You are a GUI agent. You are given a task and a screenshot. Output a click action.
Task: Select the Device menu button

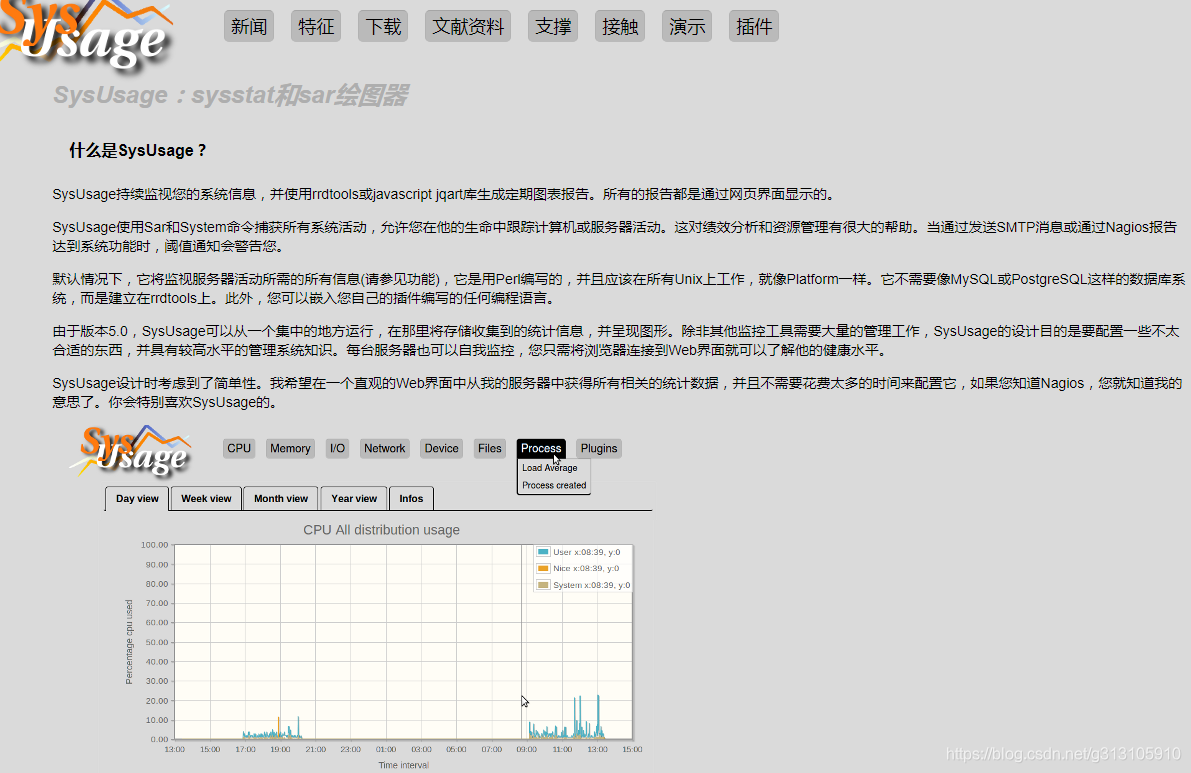(x=441, y=449)
